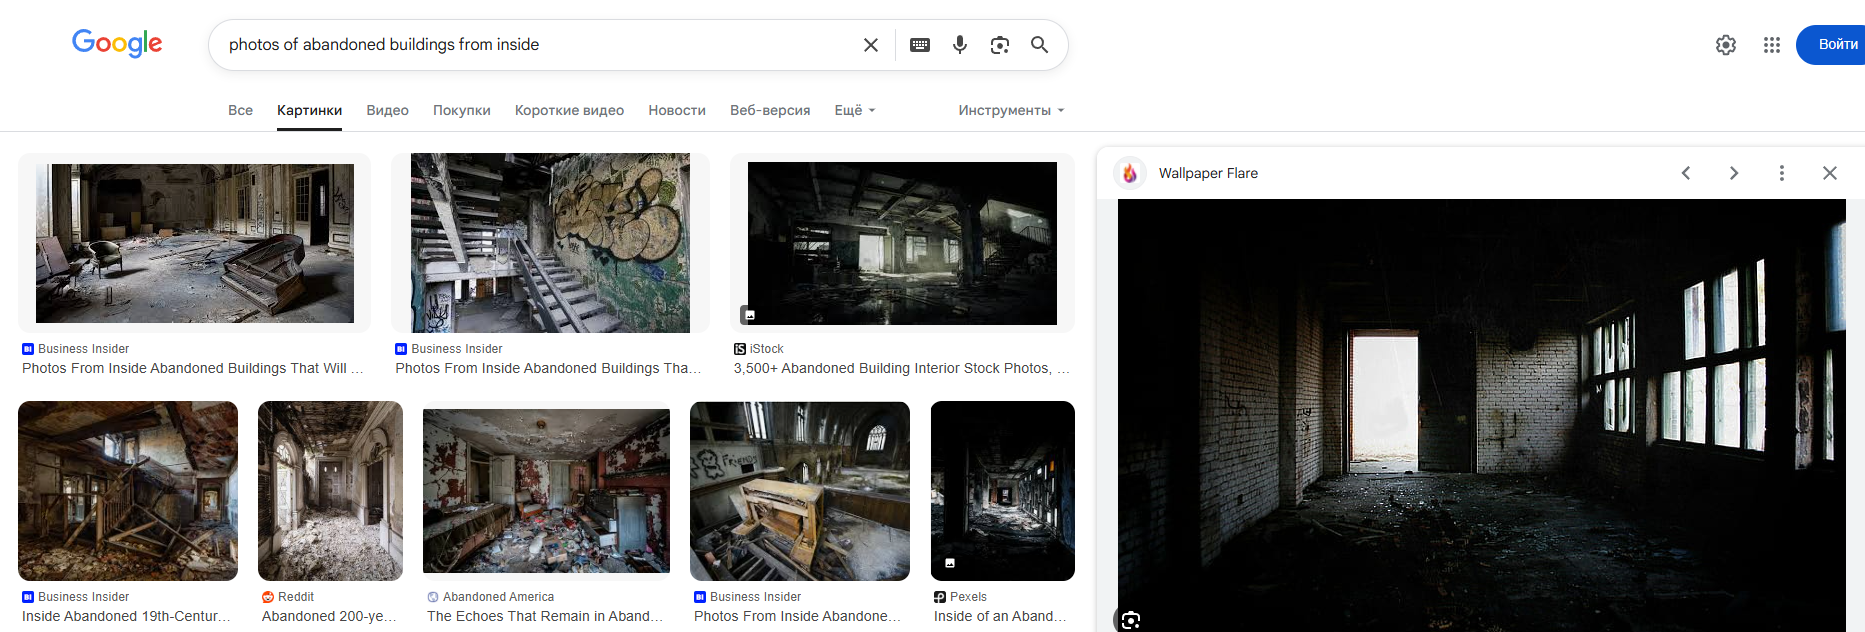Click the Abandoned America source name
The width and height of the screenshot is (1865, 632).
(498, 597)
